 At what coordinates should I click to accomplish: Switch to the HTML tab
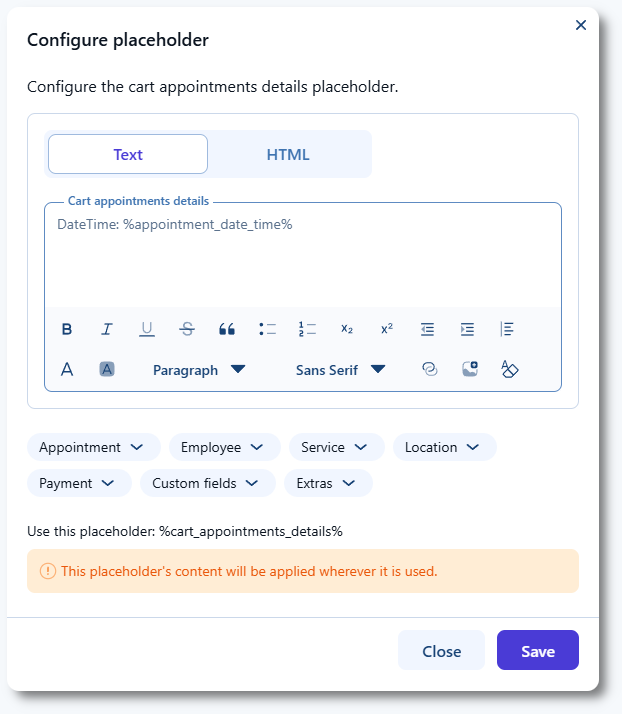[x=288, y=154]
